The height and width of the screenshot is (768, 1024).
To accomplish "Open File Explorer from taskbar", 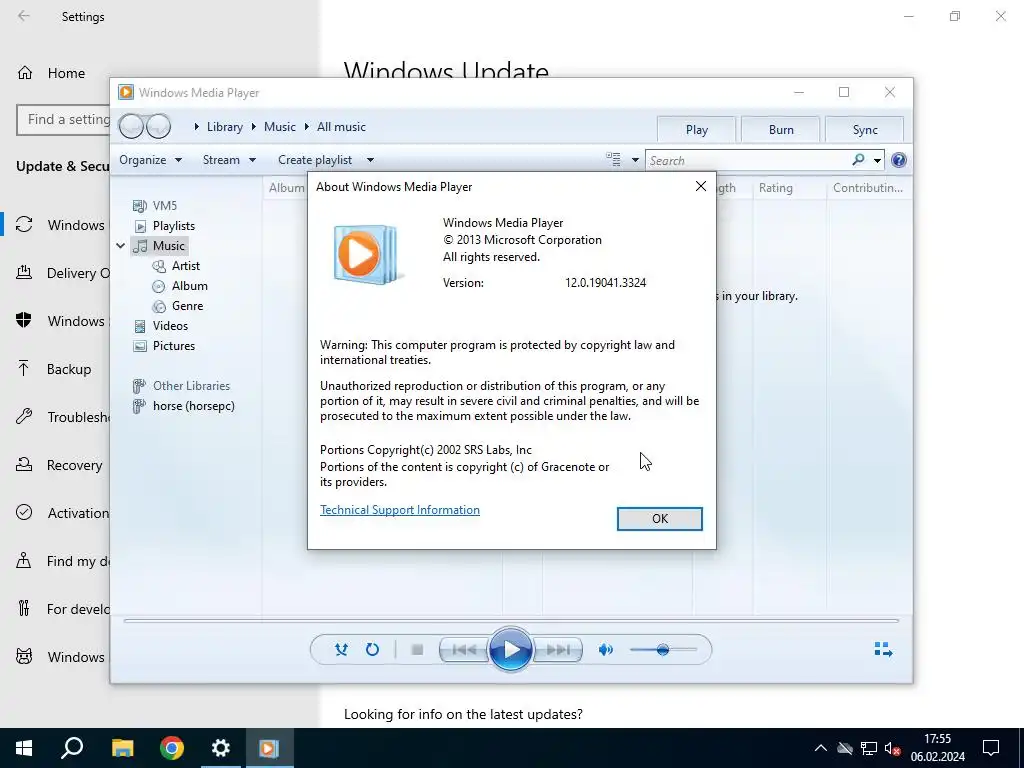I will [122, 748].
